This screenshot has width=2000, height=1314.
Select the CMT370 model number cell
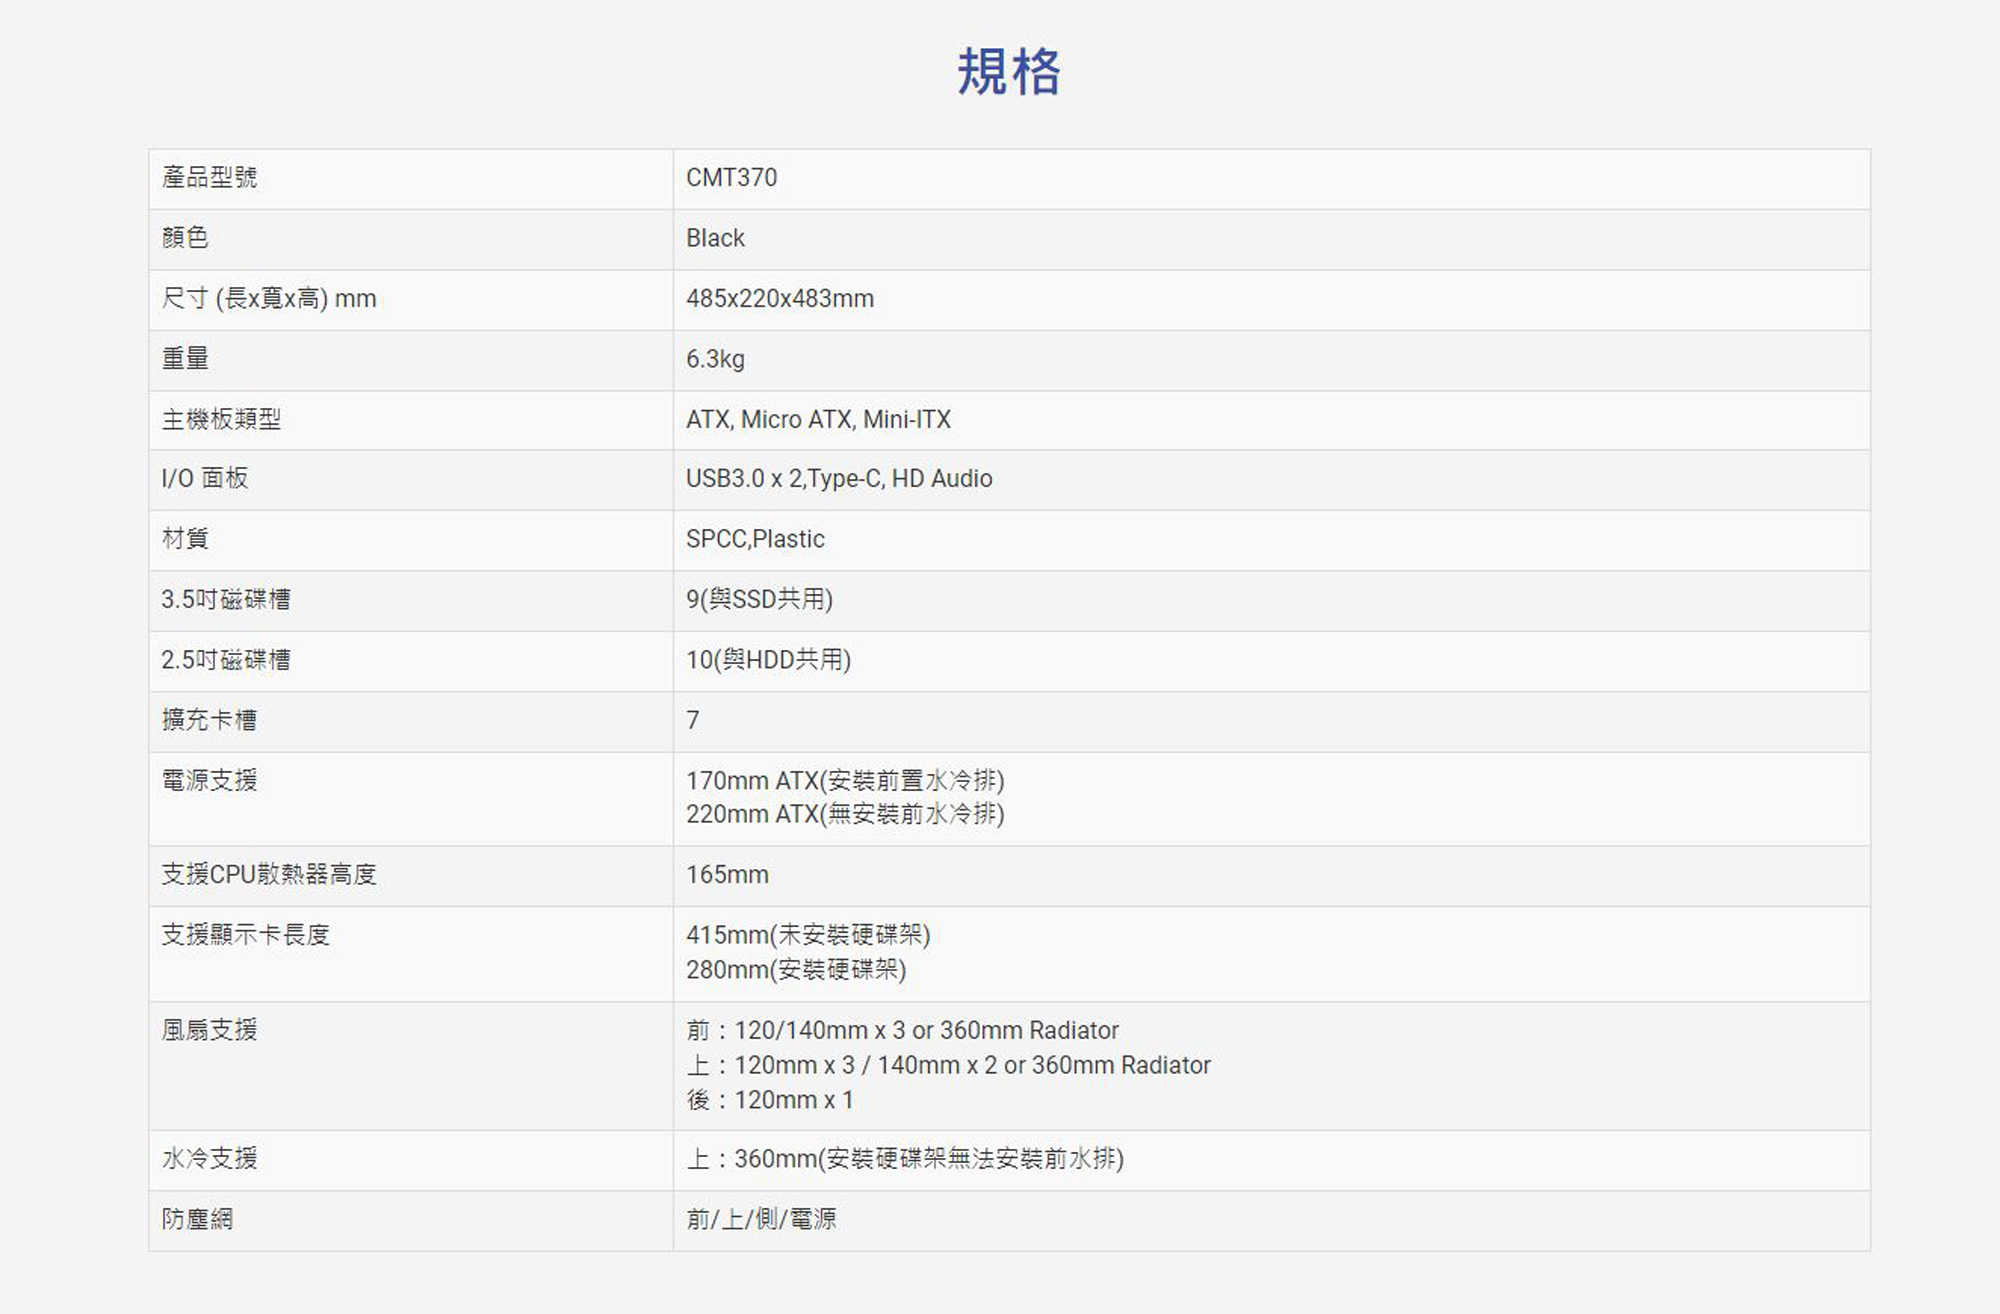(731, 178)
